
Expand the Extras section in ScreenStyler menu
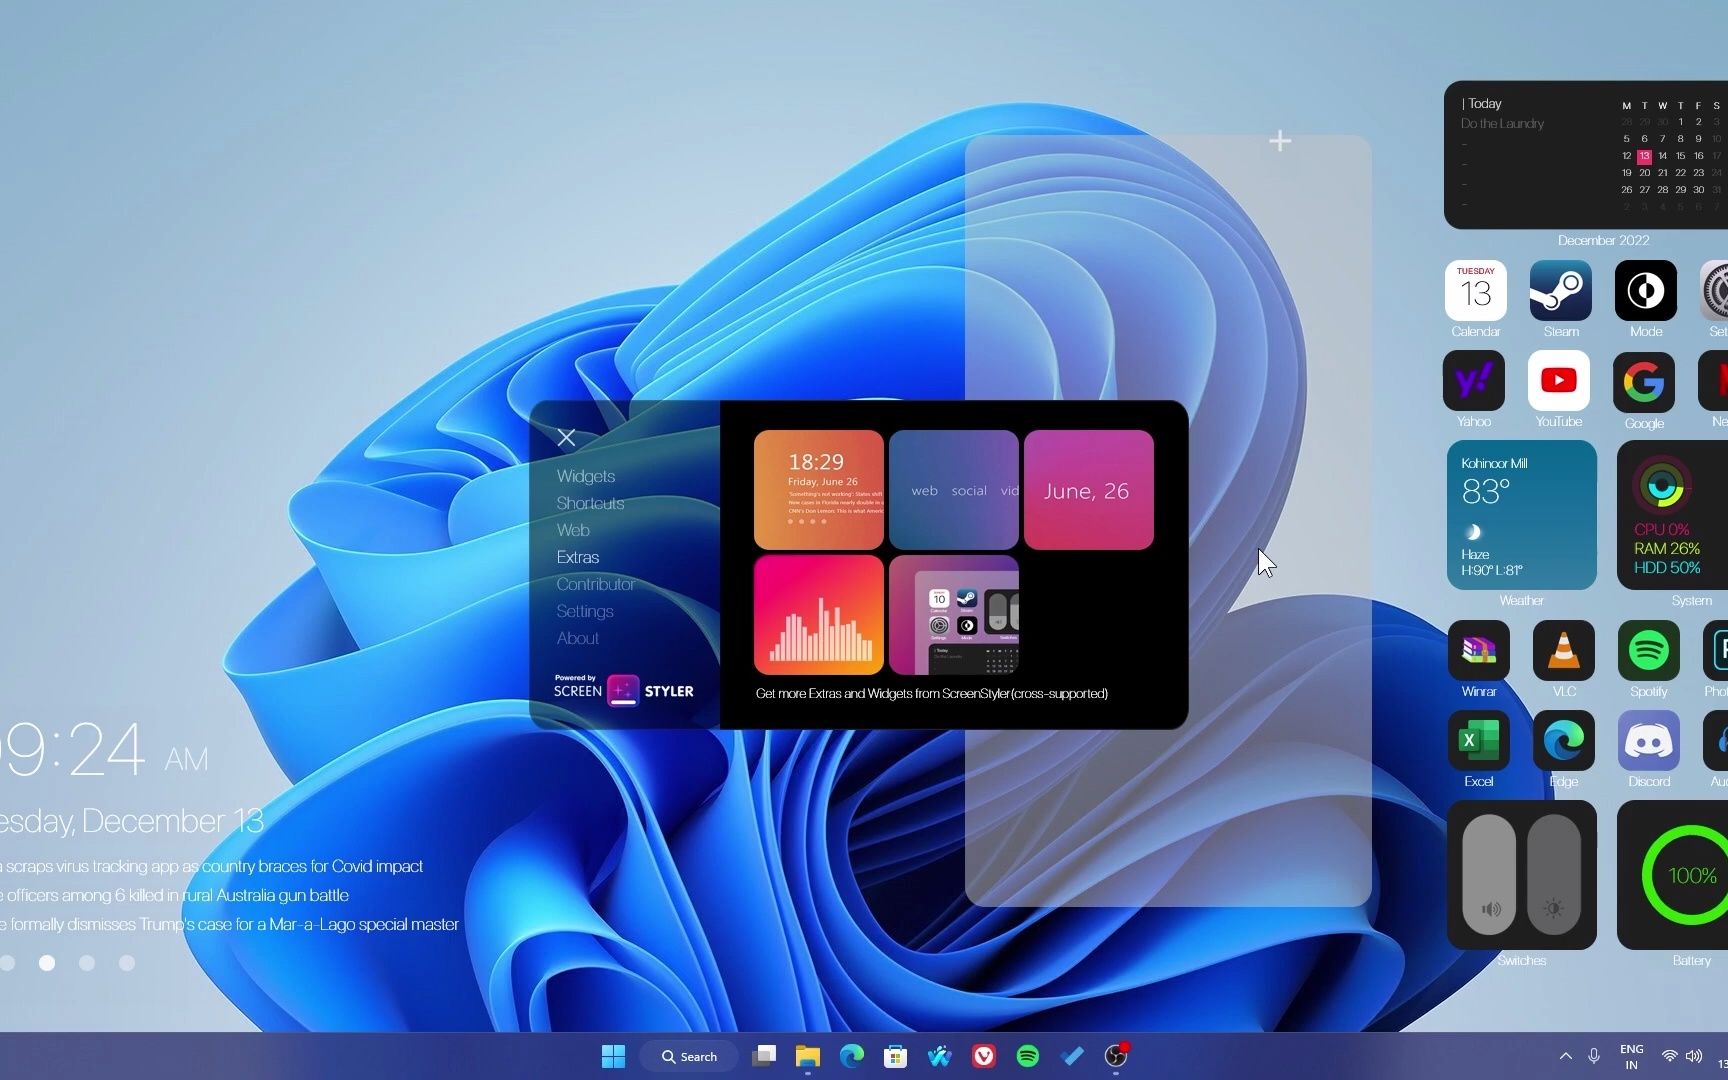click(577, 557)
